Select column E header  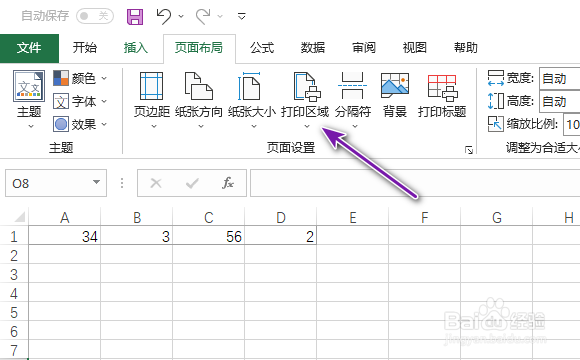click(x=353, y=218)
